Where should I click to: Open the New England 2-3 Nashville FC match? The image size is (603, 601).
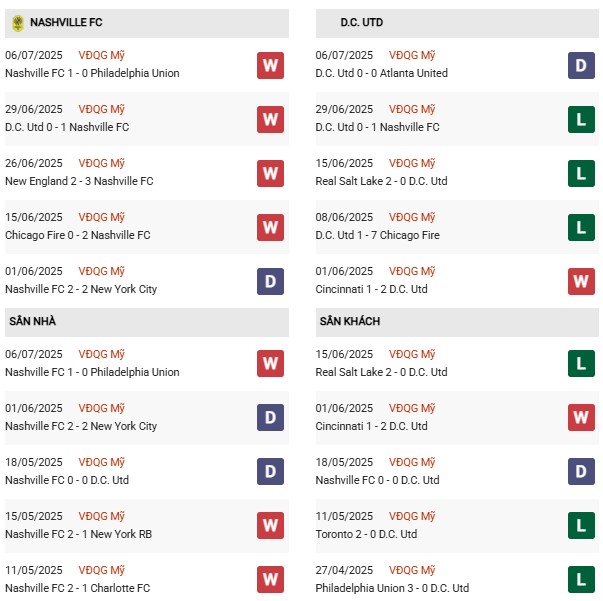coord(79,181)
